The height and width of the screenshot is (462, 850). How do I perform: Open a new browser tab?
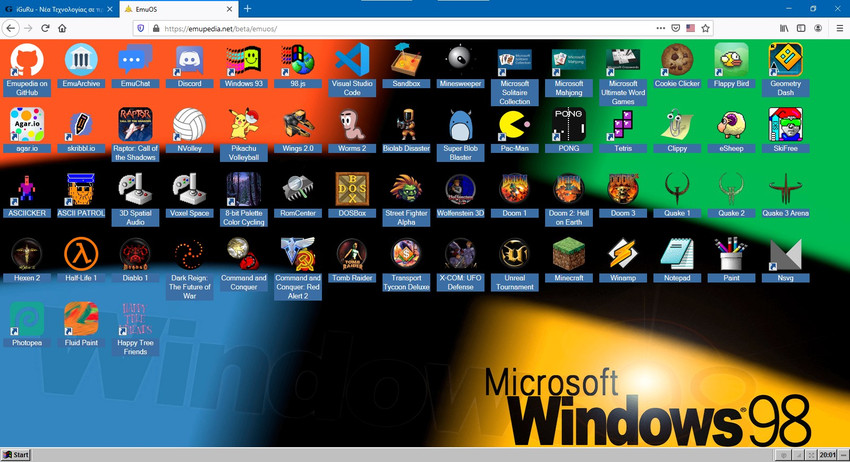coord(247,9)
